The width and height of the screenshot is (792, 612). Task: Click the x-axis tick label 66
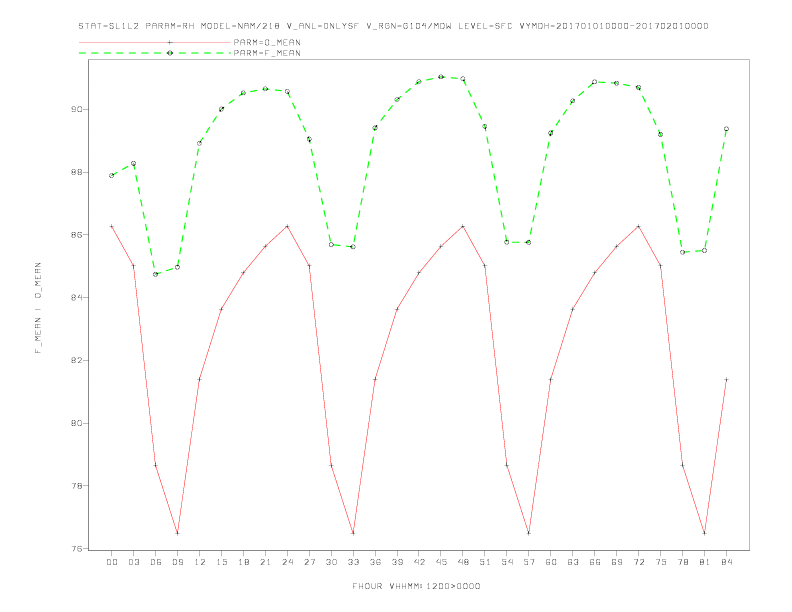[595, 562]
